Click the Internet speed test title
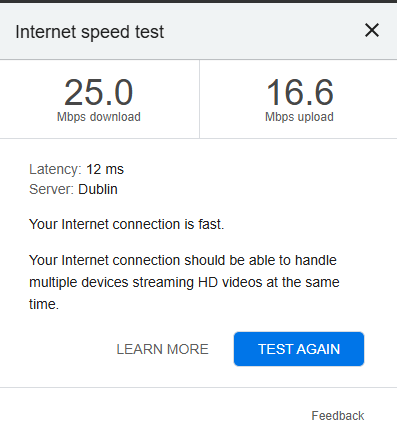Screen dimensions: 397x448 pos(90,32)
